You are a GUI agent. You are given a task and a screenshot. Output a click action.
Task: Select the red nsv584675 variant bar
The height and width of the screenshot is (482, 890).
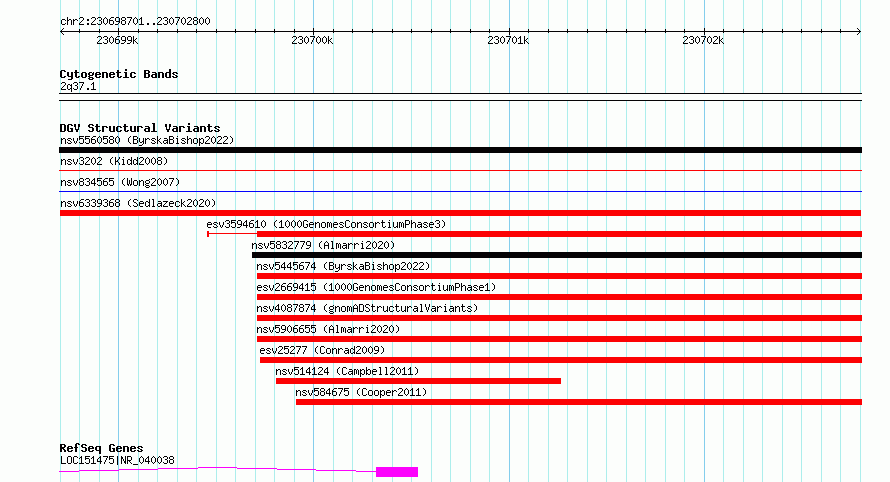click(579, 402)
